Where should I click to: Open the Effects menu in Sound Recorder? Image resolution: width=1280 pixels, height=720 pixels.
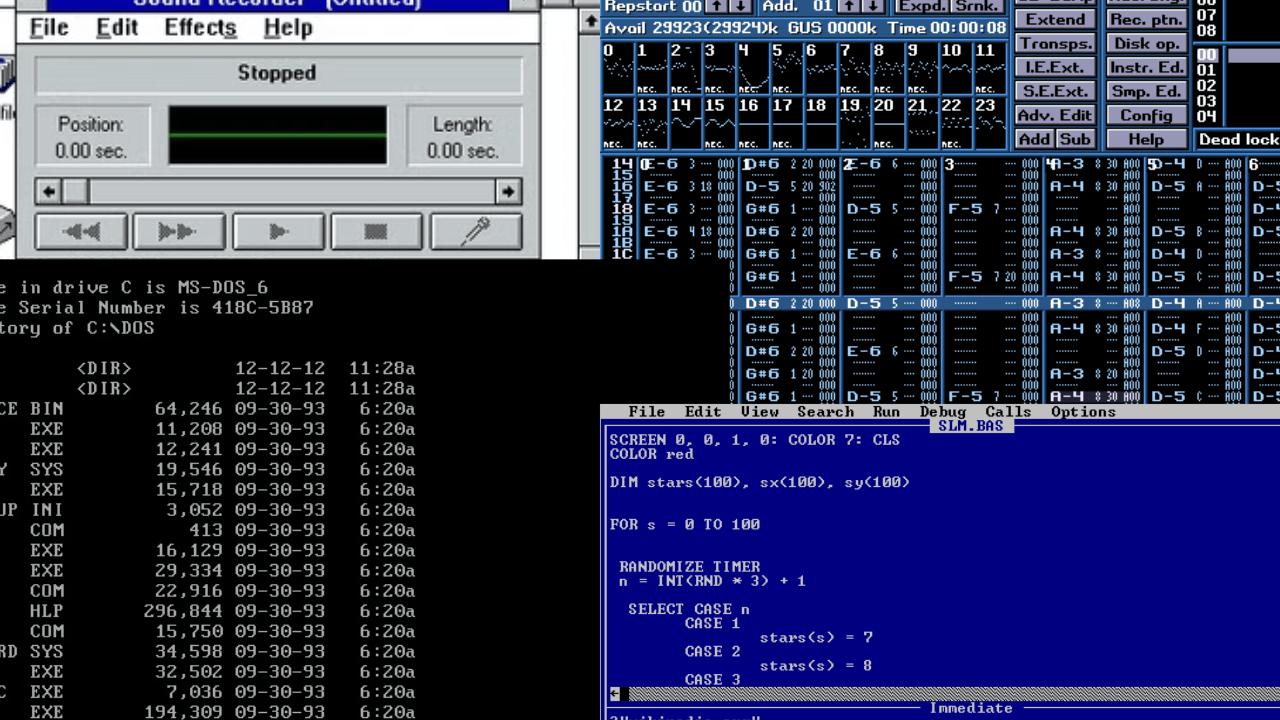click(200, 28)
